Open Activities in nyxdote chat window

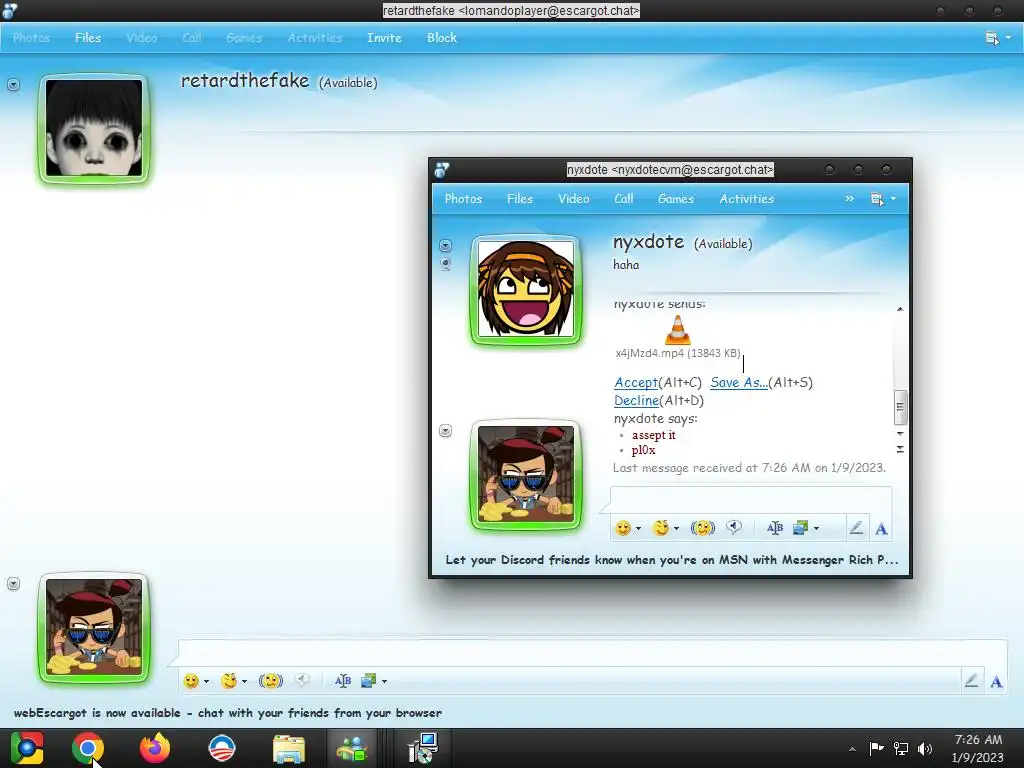(x=746, y=199)
